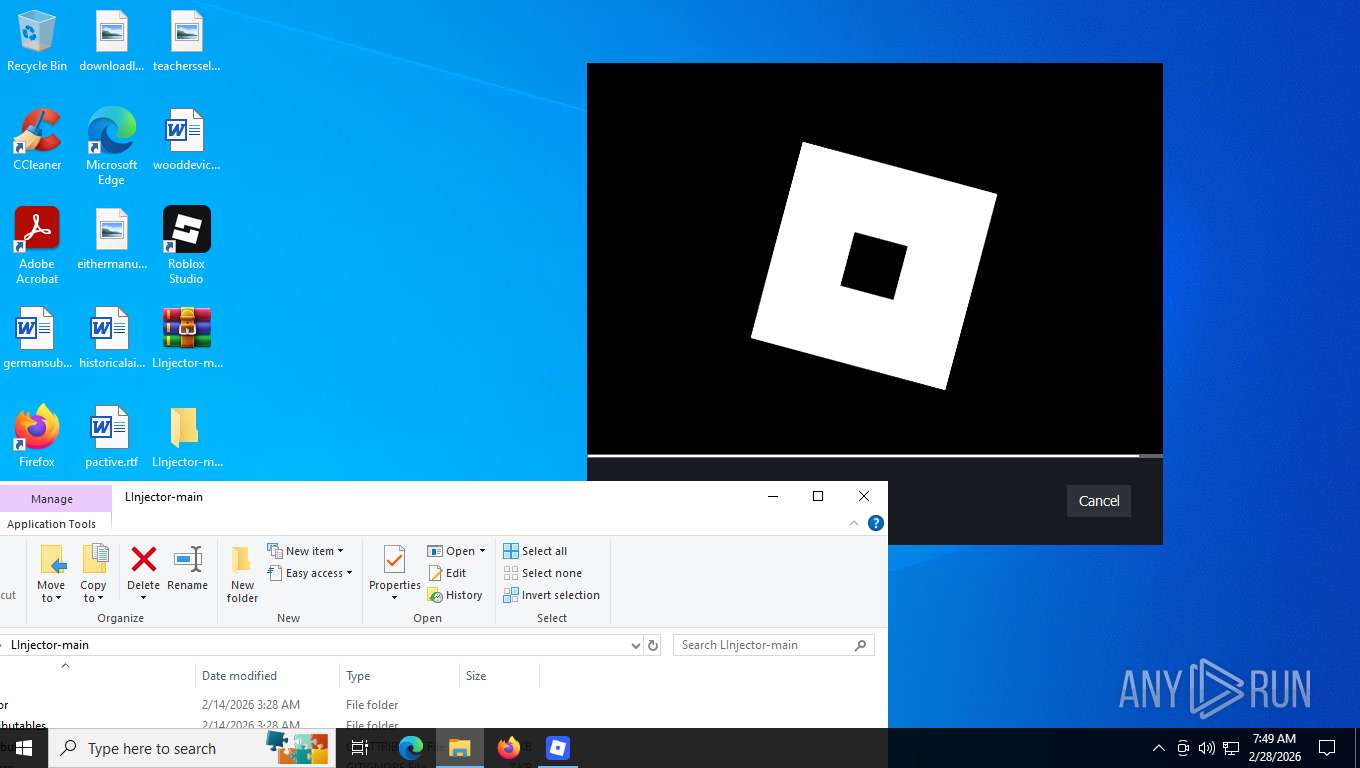Select the wooddevic... Word document
The width and height of the screenshot is (1360, 768).
pyautogui.click(x=186, y=140)
